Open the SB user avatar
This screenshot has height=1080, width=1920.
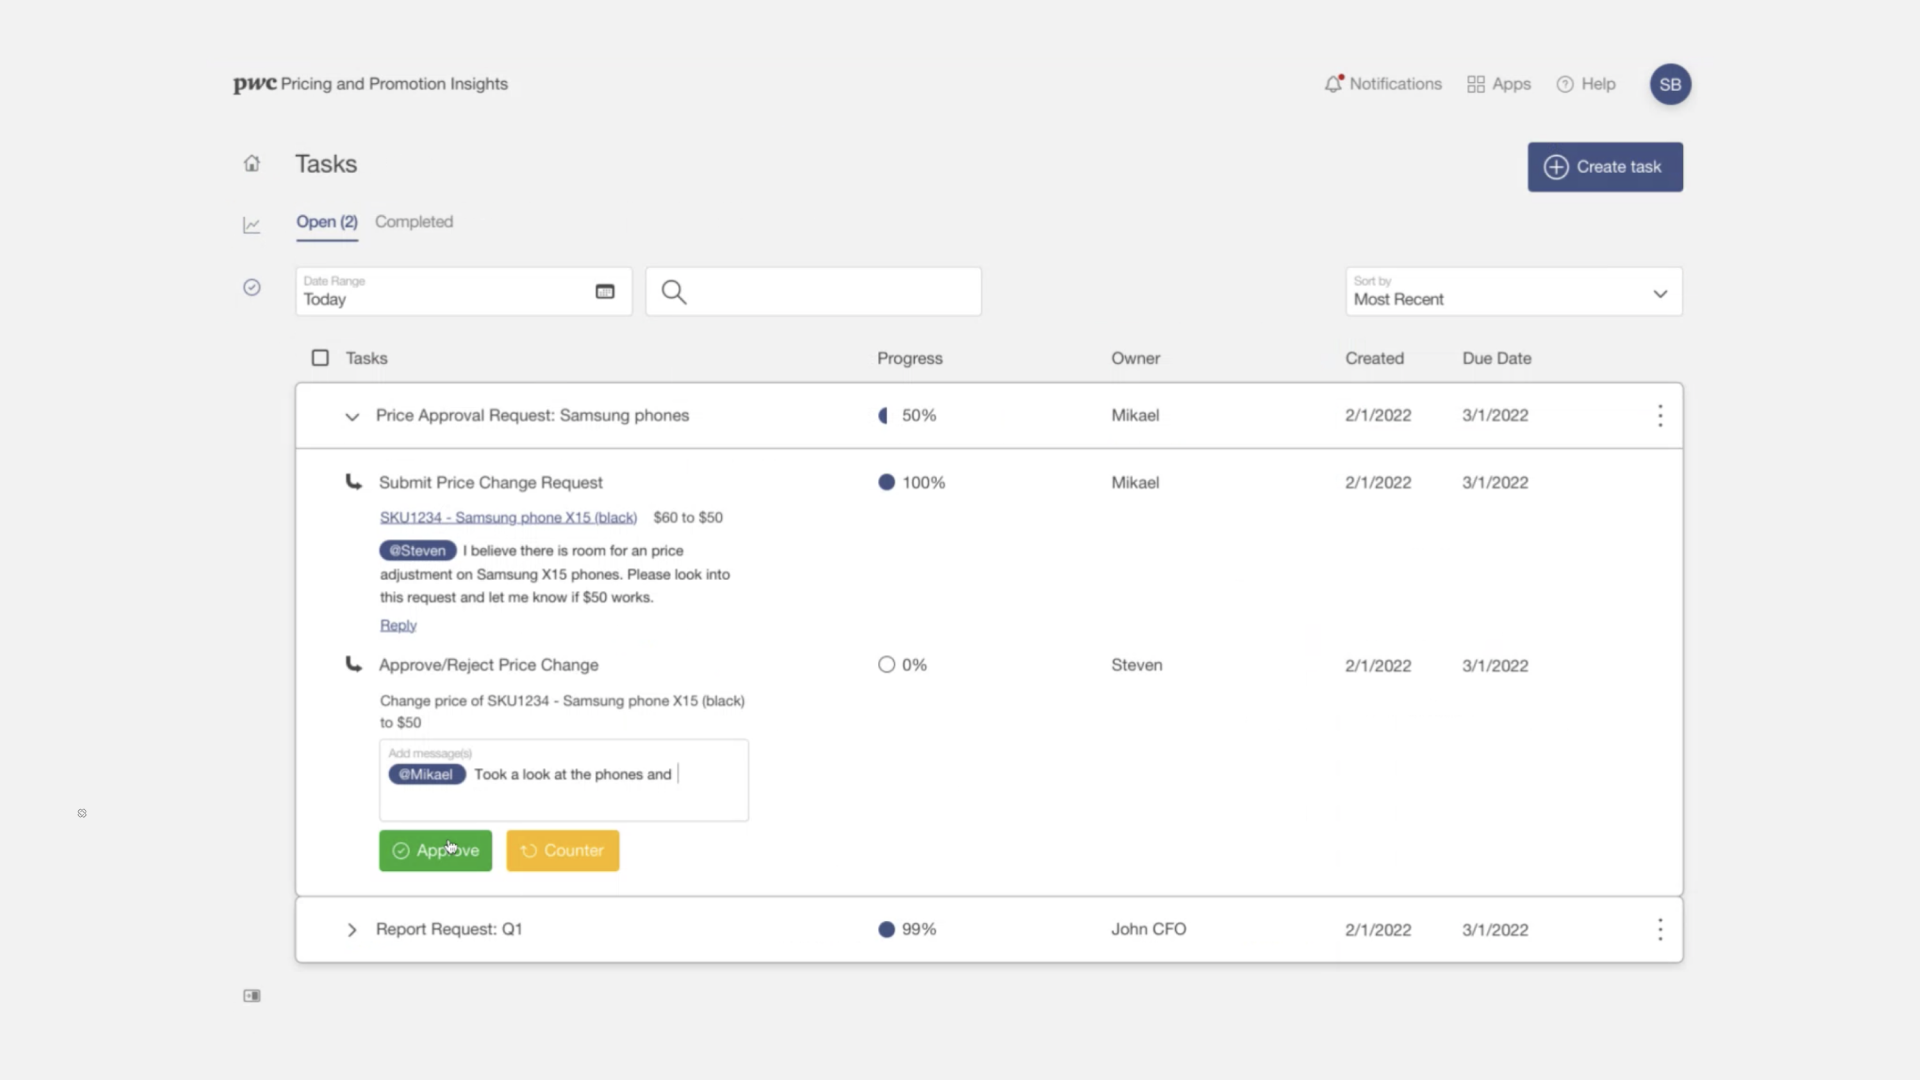click(x=1670, y=84)
